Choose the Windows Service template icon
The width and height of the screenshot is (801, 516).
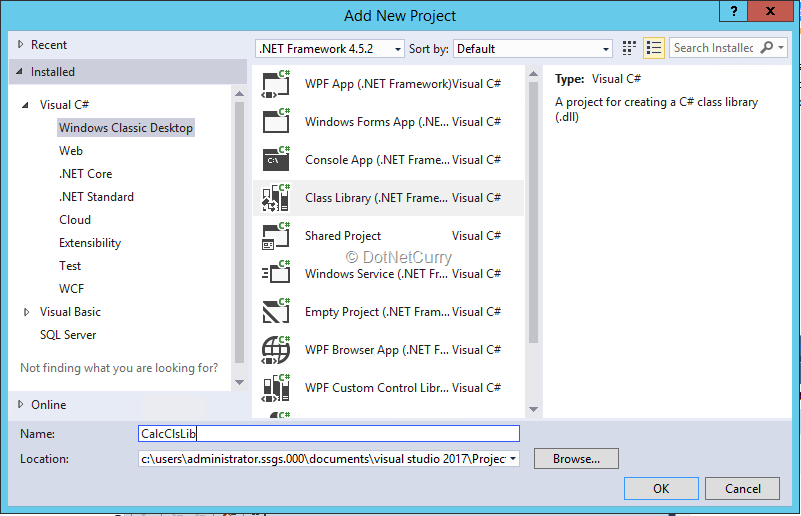[276, 273]
